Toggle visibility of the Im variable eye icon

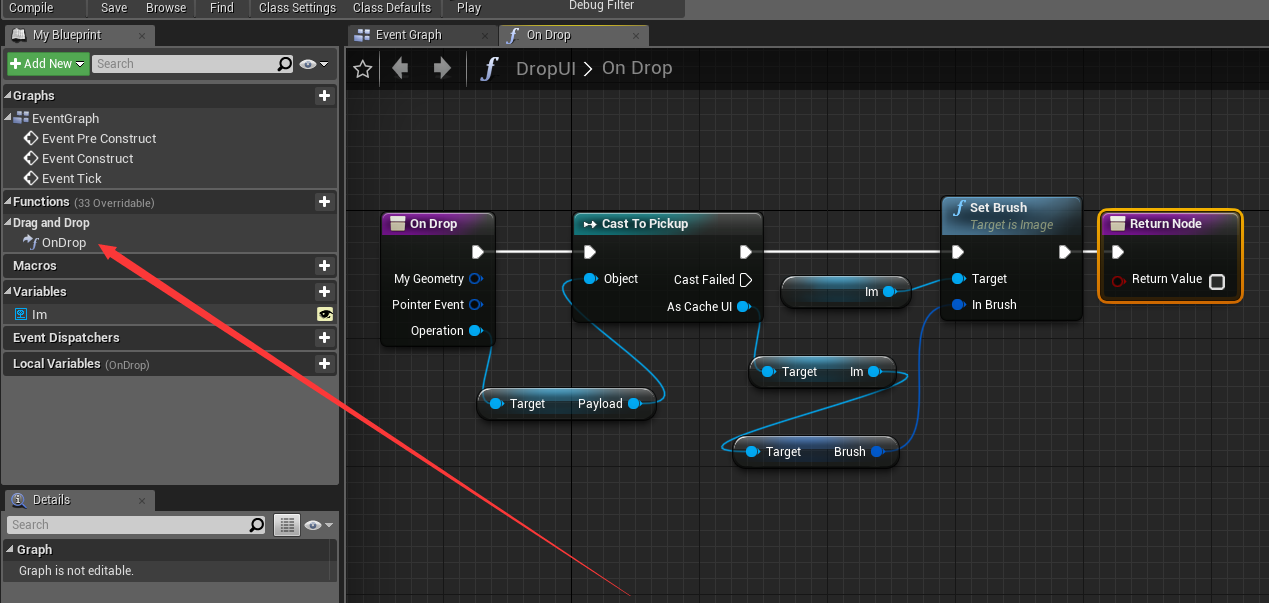pyautogui.click(x=325, y=314)
